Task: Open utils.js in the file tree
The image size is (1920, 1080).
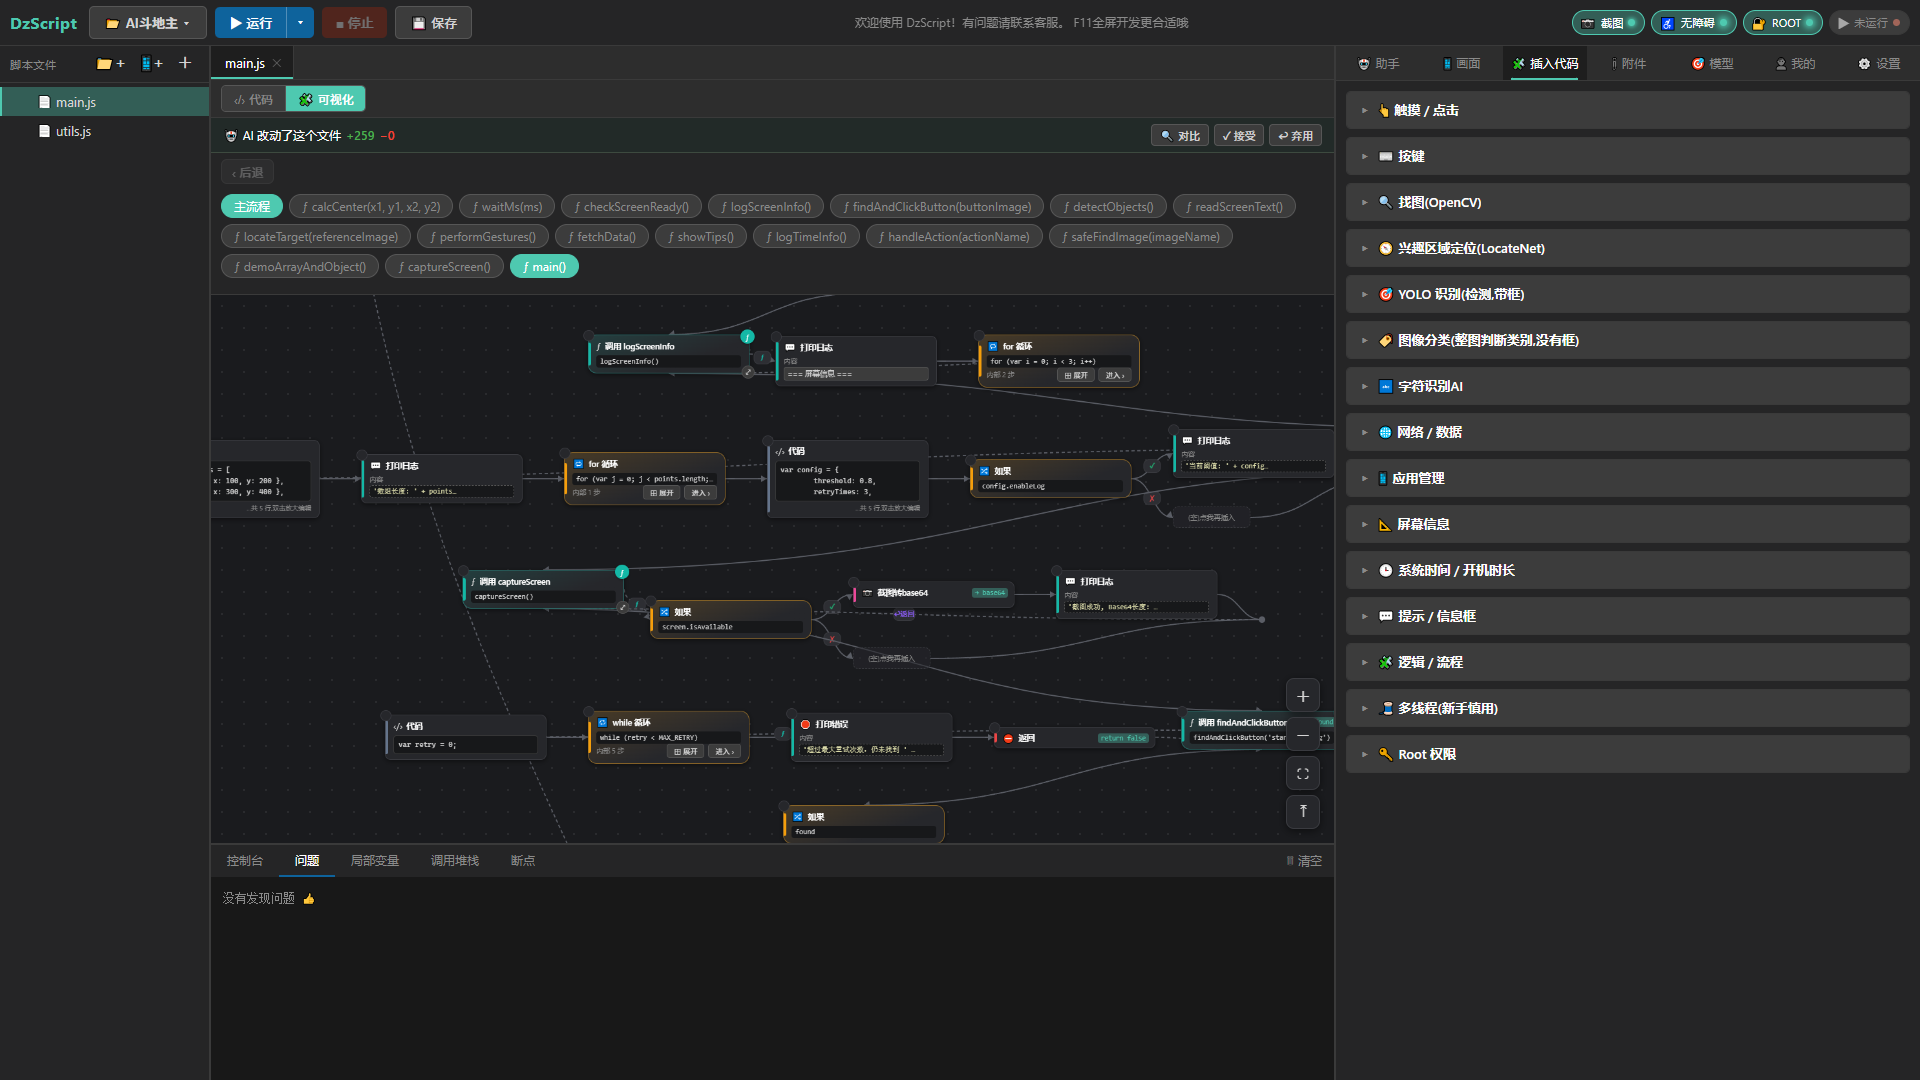Action: tap(73, 131)
